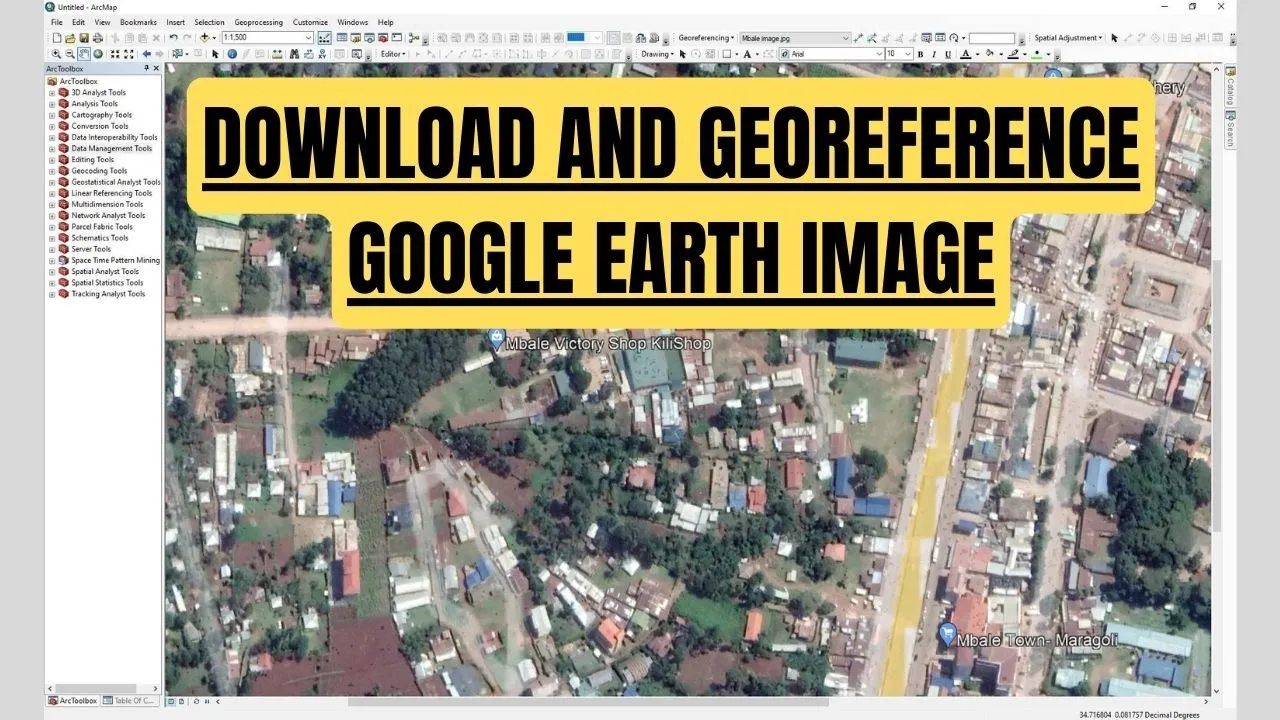Image resolution: width=1280 pixels, height=720 pixels.
Task: Click the Fixed Zoom In icon
Action: 114,53
